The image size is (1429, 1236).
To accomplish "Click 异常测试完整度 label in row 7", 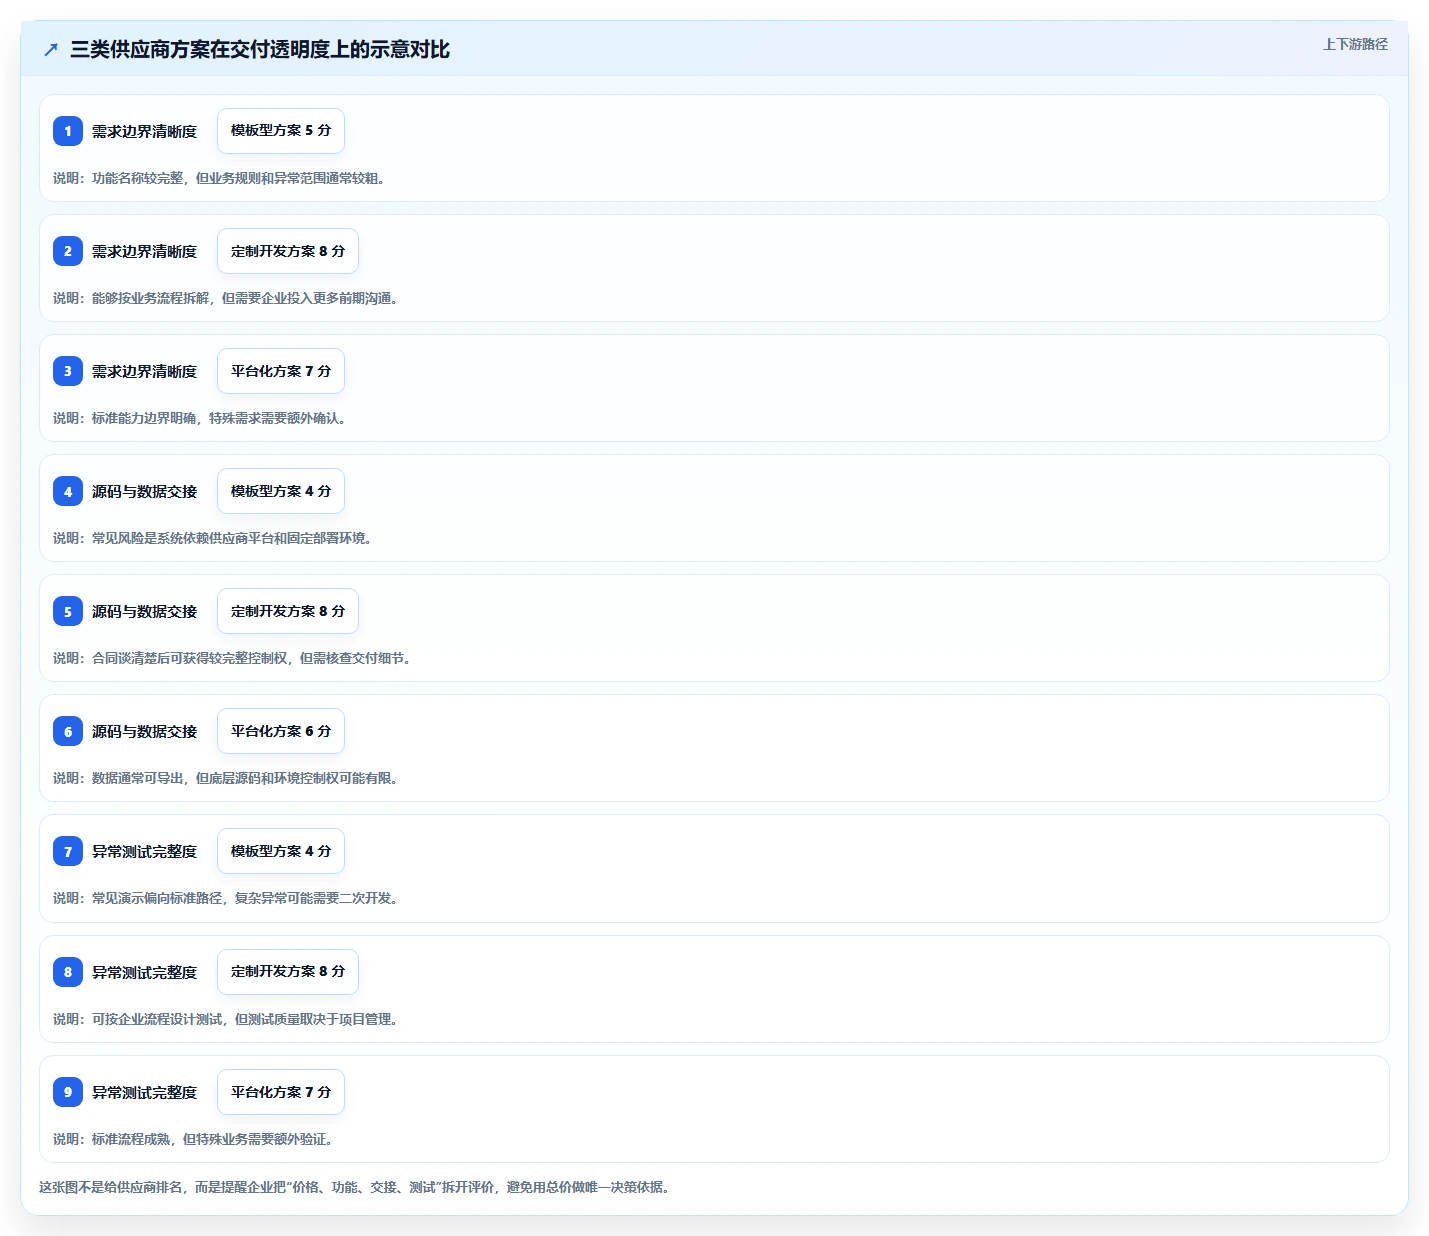I will [145, 851].
